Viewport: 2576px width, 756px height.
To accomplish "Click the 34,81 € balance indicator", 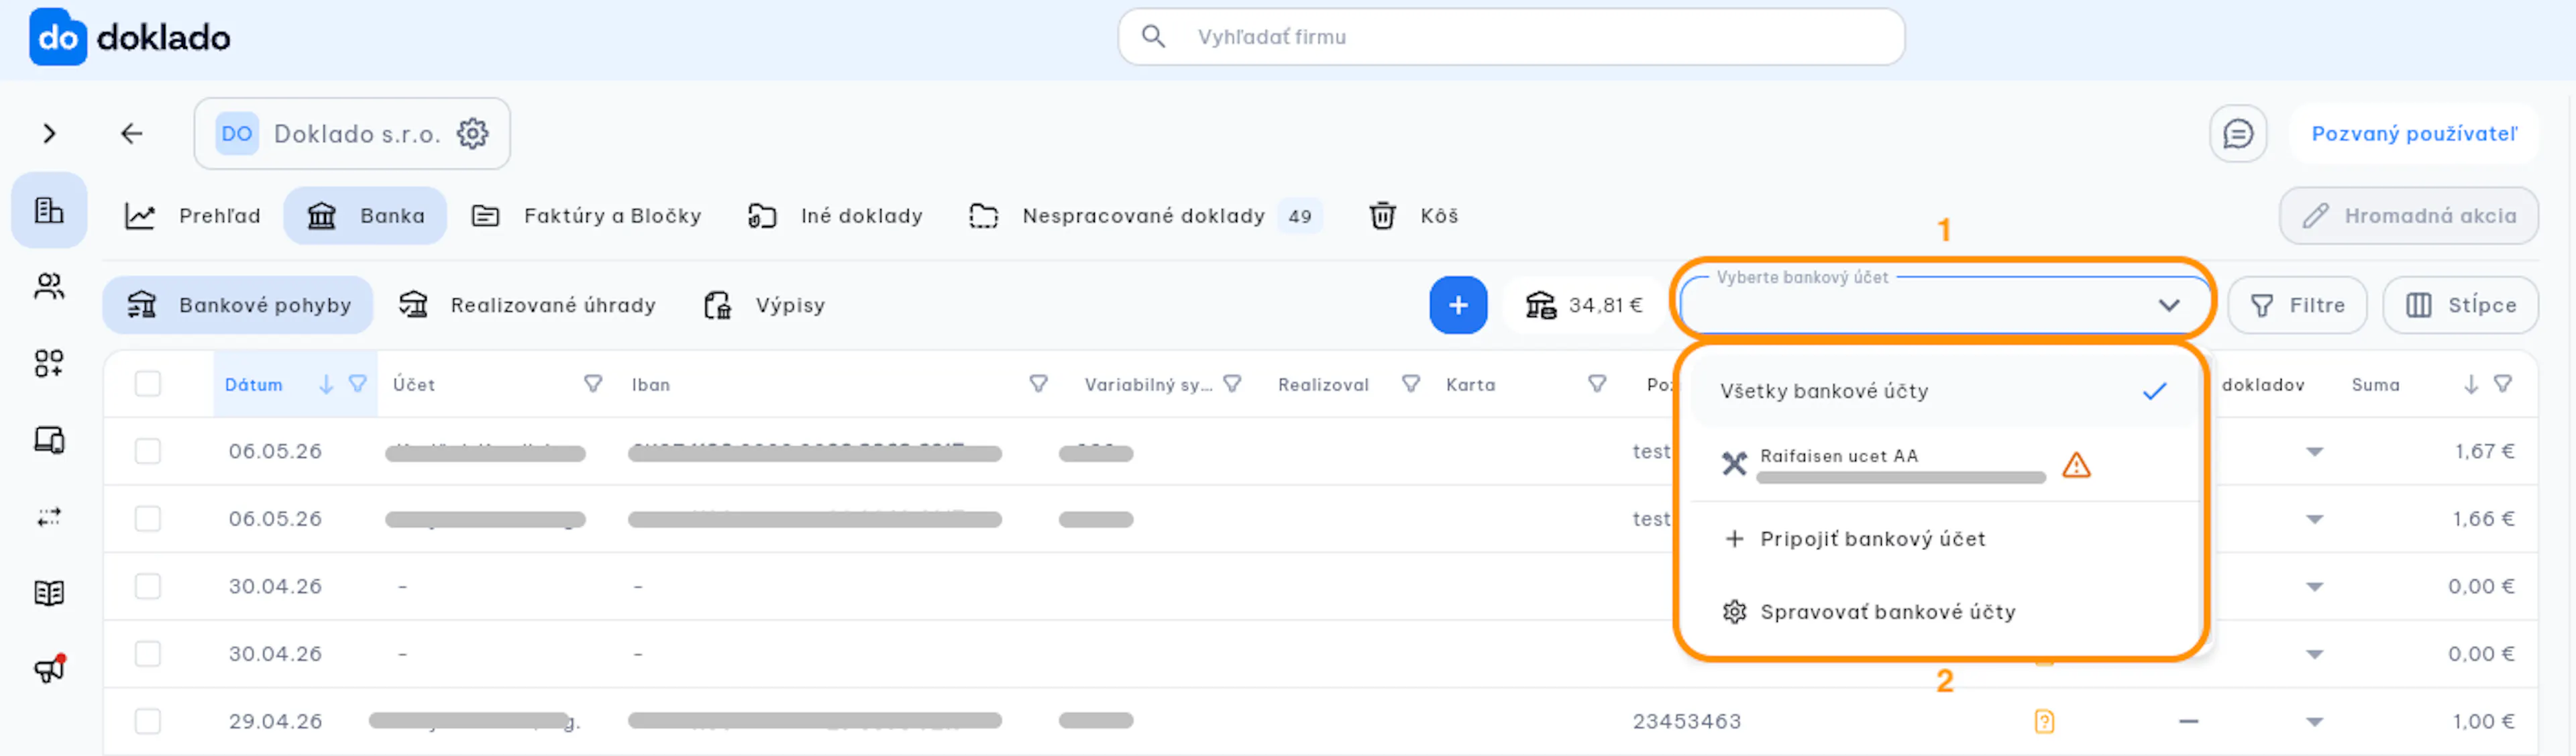I will point(1584,305).
